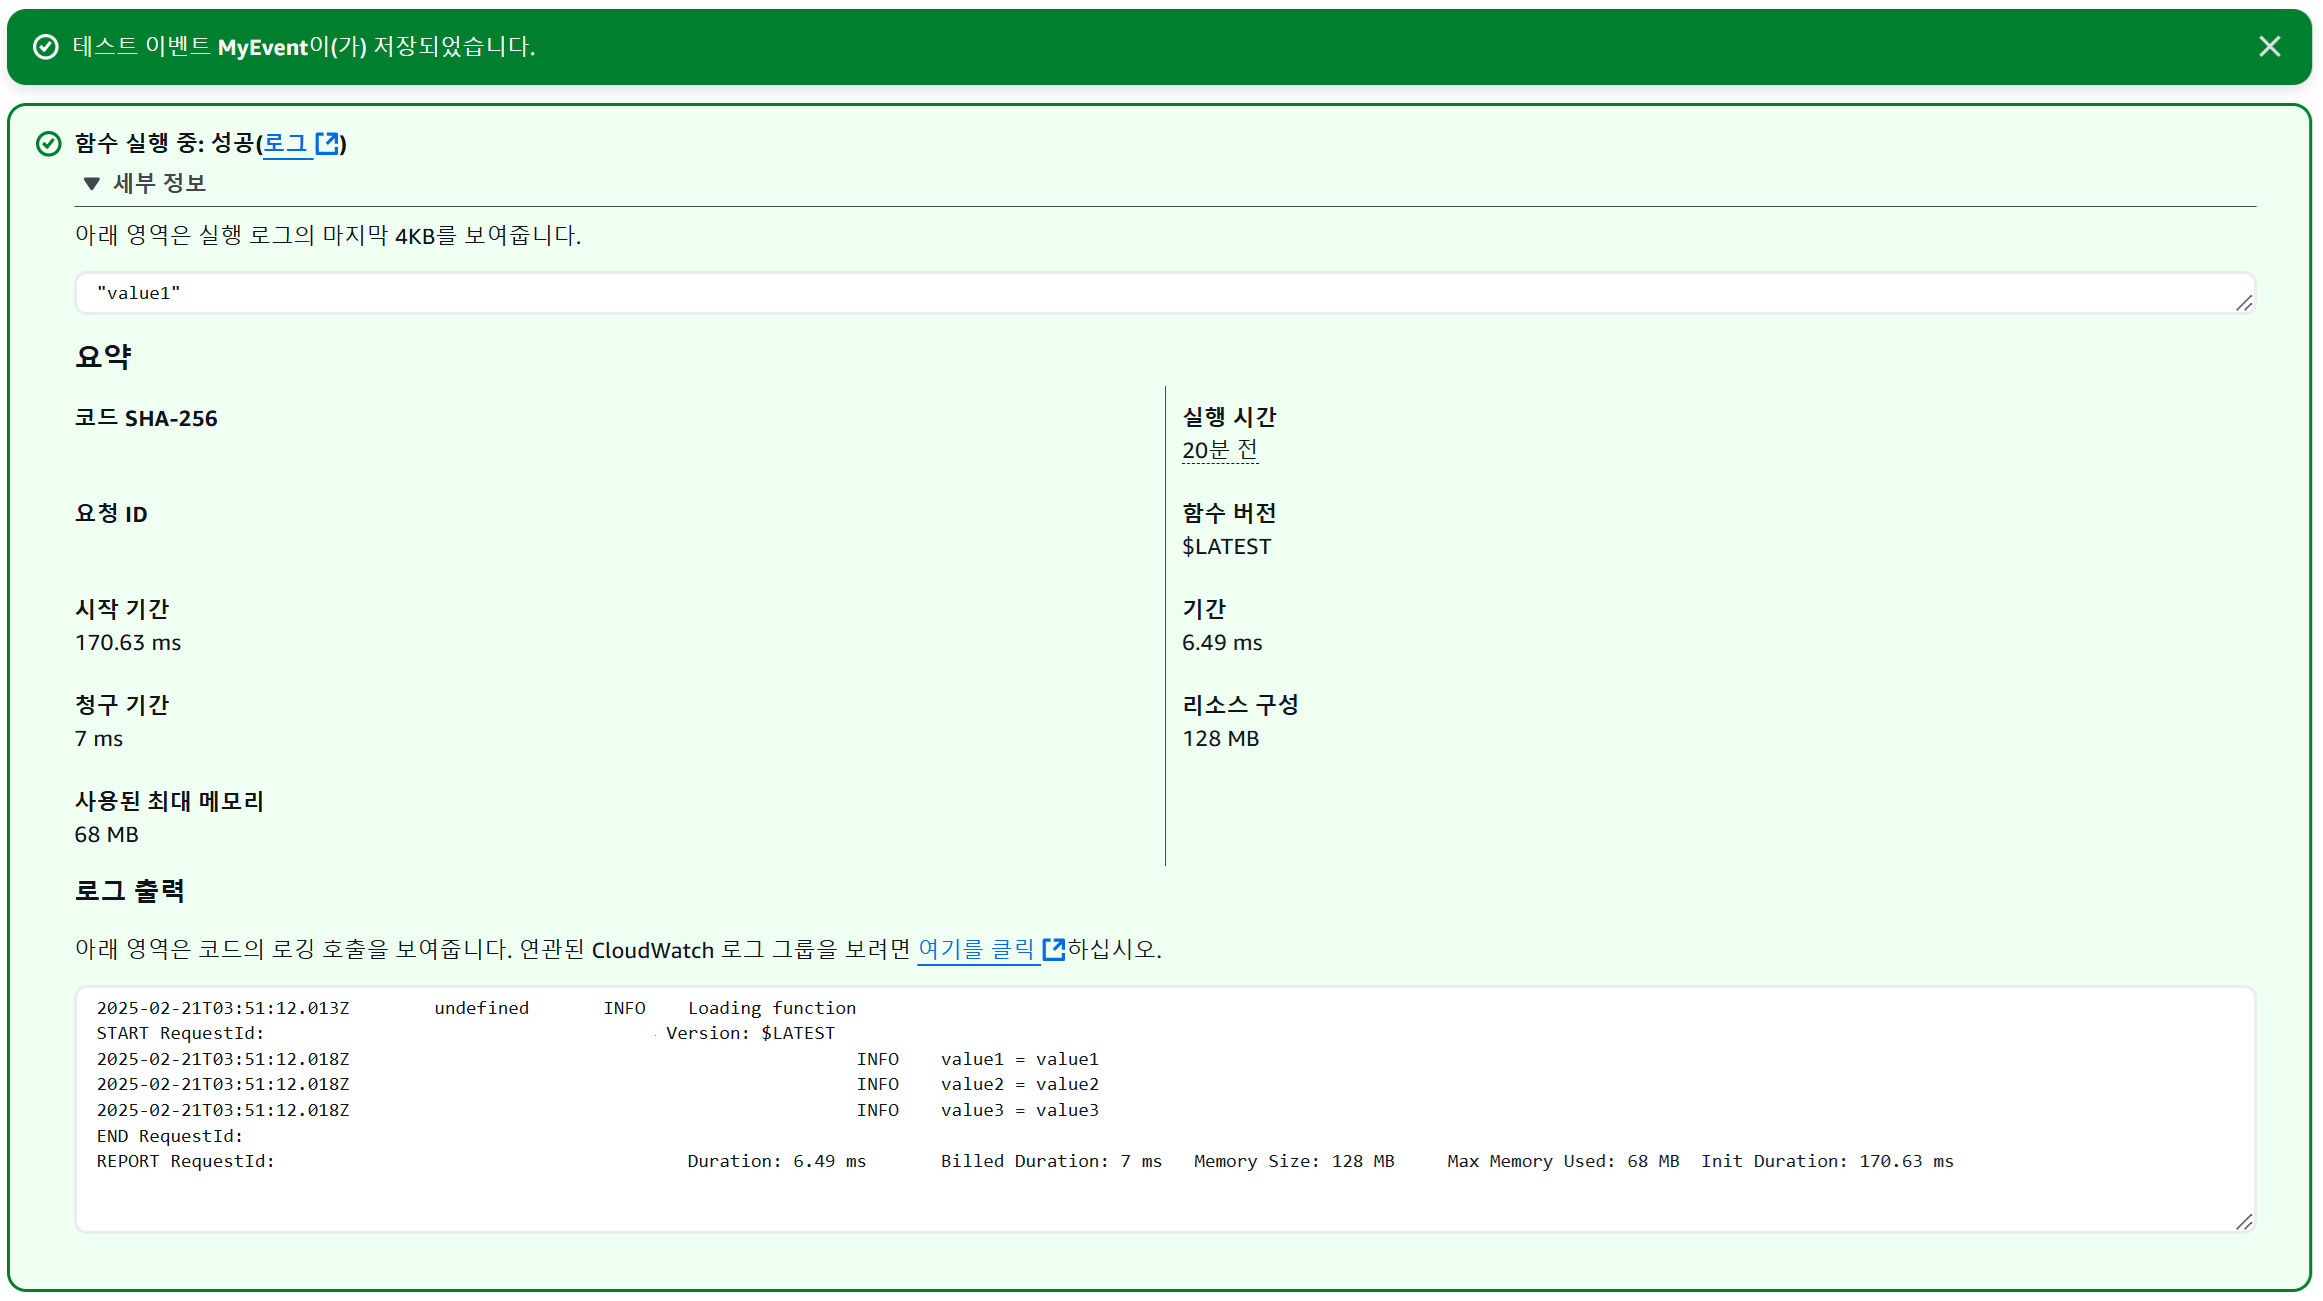Click the 요약 section heading
The width and height of the screenshot is (2323, 1301).
[x=103, y=357]
